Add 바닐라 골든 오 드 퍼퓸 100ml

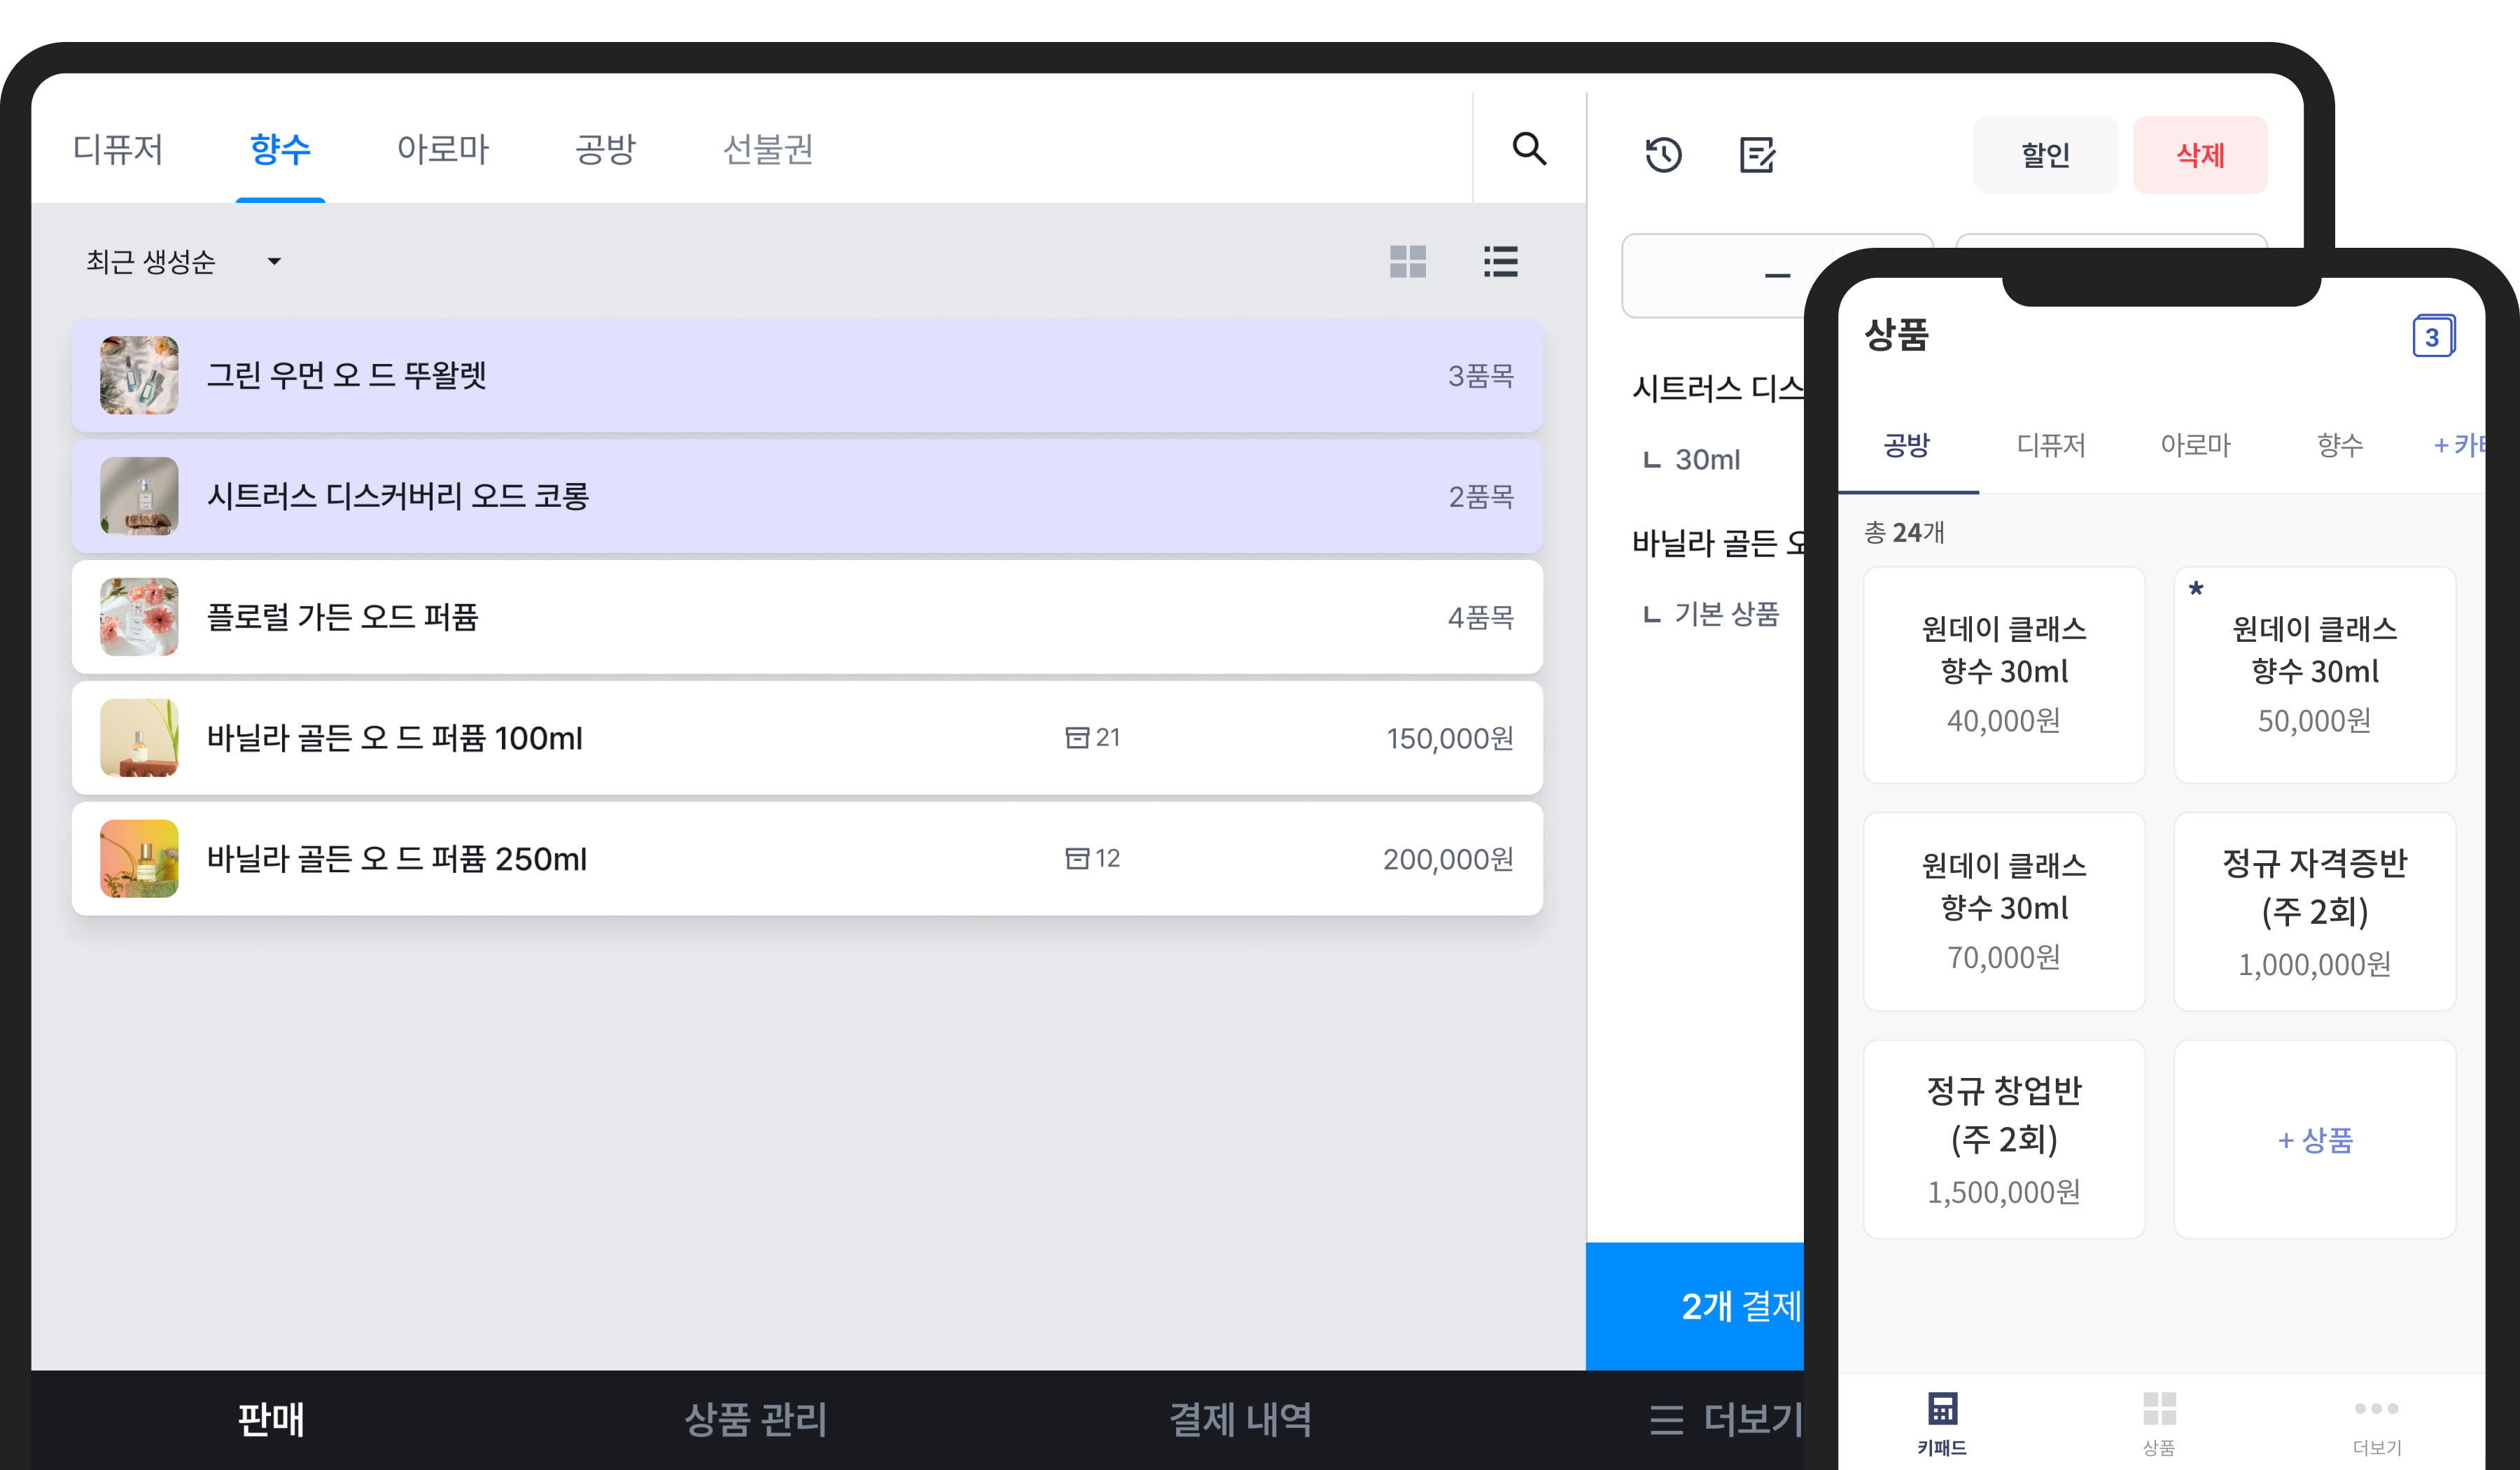[807, 738]
